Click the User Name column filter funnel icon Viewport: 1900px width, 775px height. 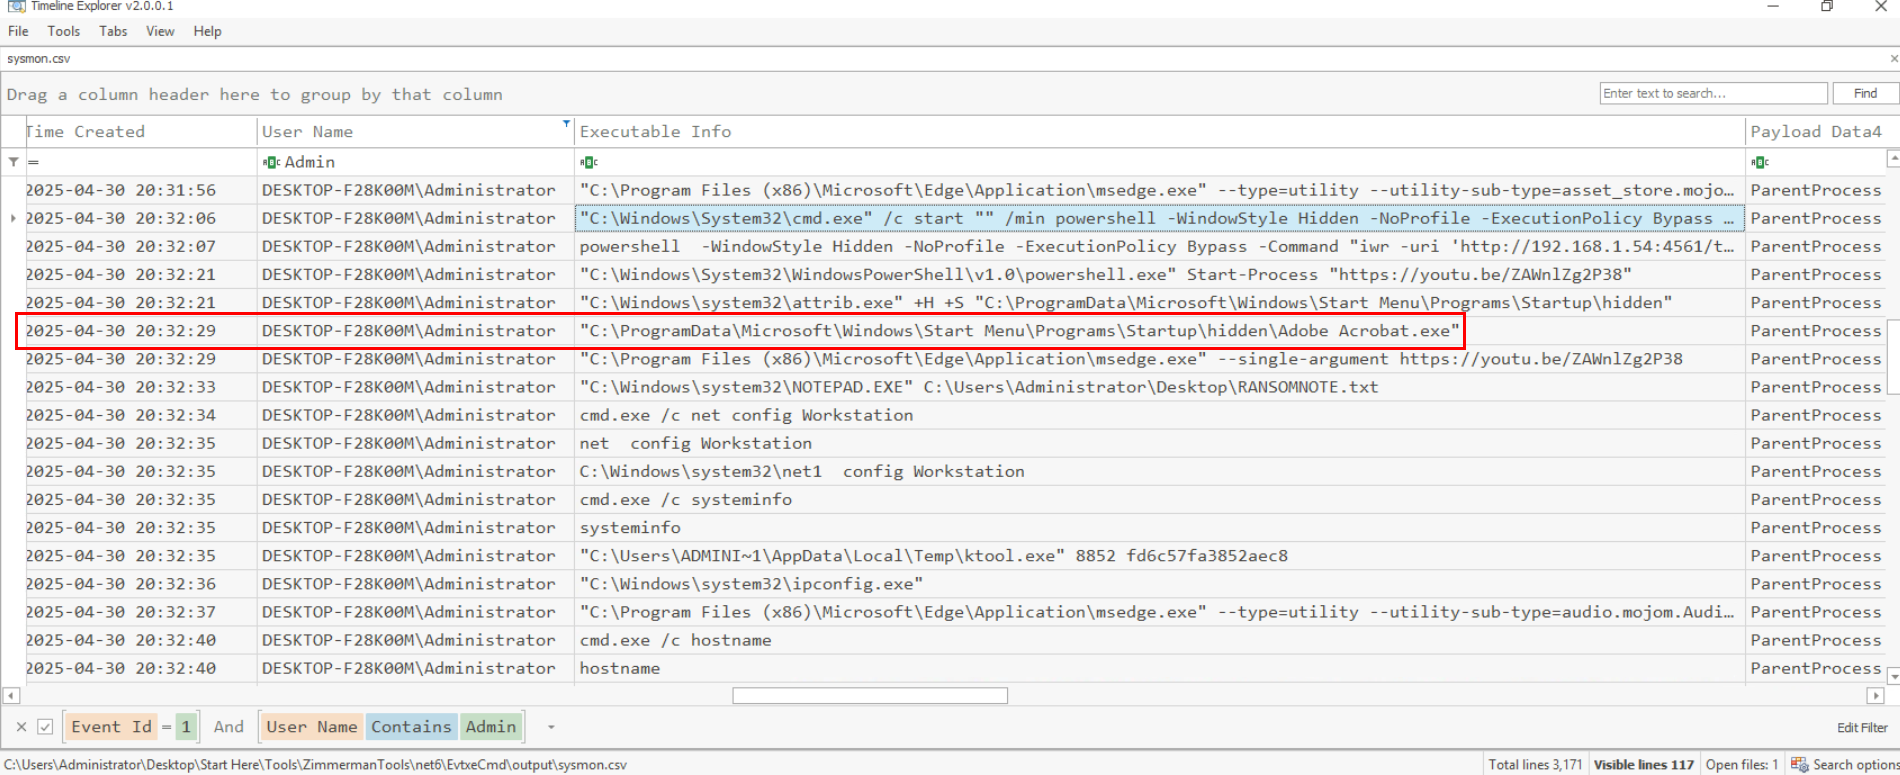click(566, 124)
